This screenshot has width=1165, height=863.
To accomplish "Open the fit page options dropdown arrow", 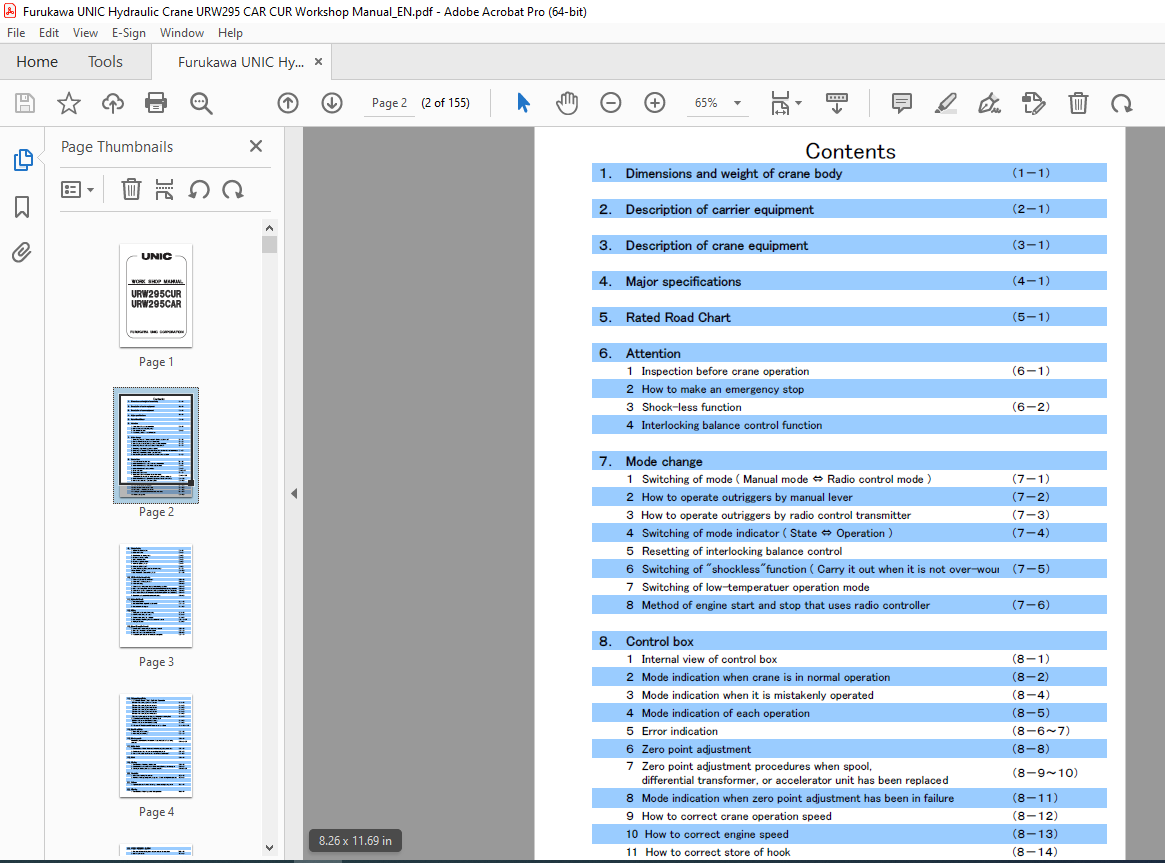I will (x=799, y=103).
